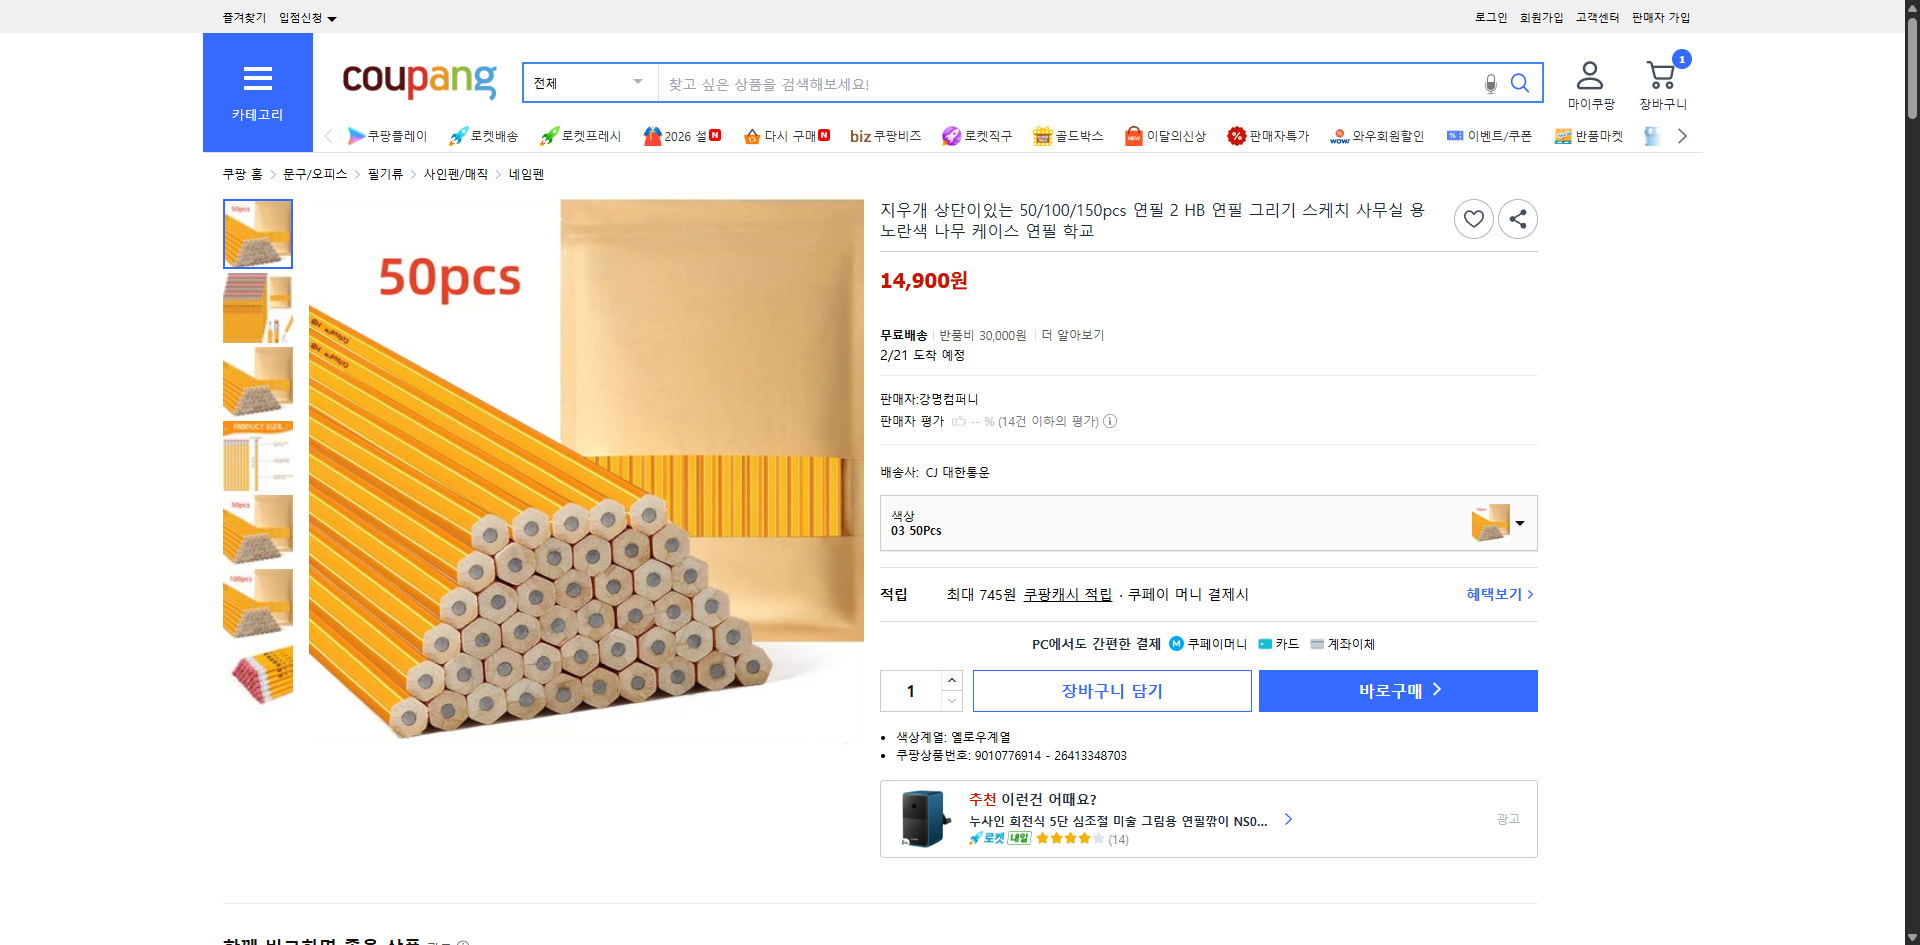Click the Coupang logo
This screenshot has width=1920, height=945.
coord(419,82)
